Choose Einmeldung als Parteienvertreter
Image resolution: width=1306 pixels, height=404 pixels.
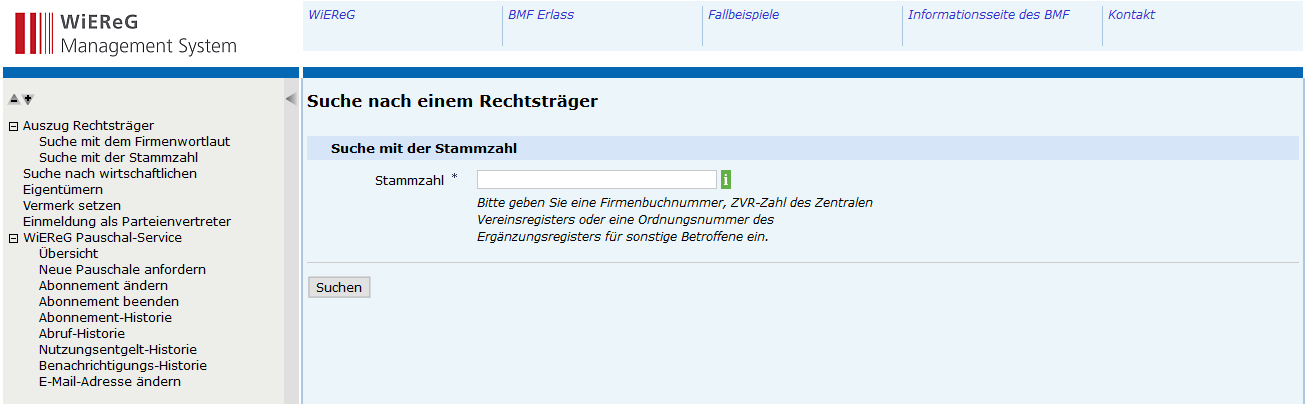(127, 222)
